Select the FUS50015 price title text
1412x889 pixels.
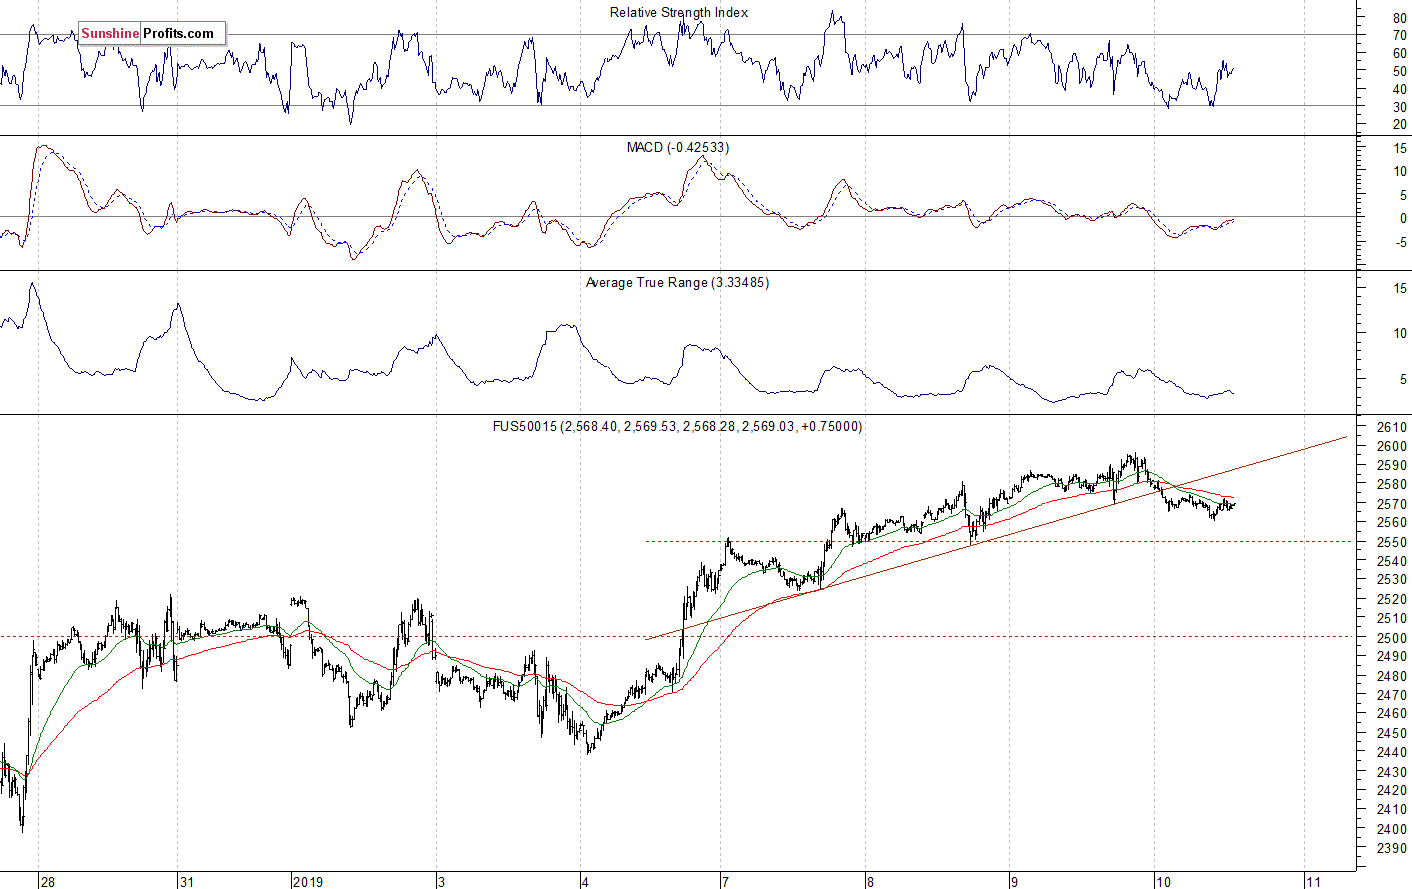[677, 426]
